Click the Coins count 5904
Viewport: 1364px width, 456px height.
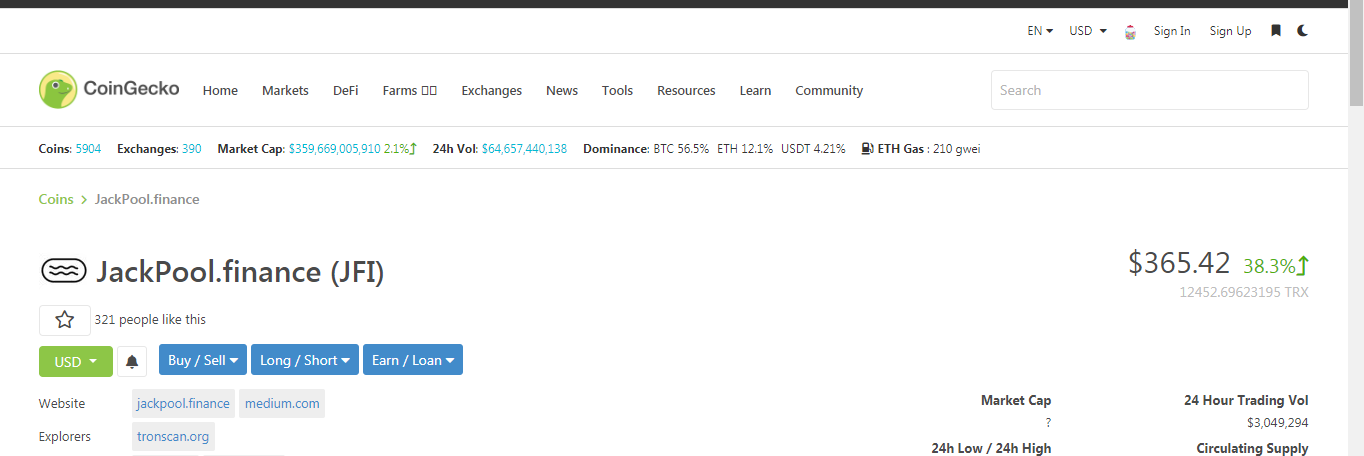click(88, 148)
